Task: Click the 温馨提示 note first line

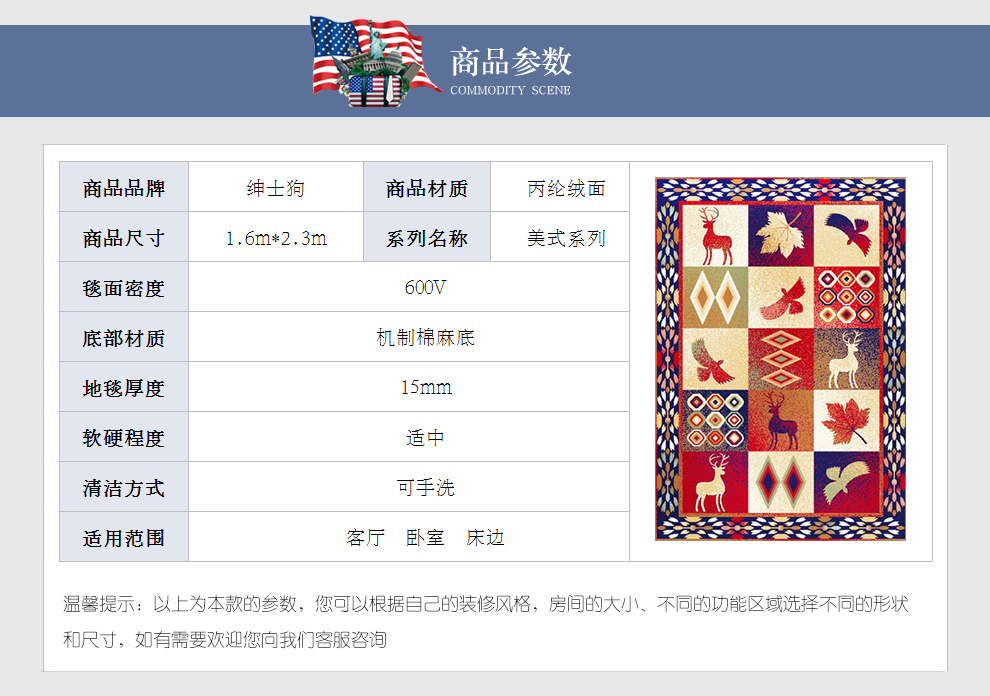Action: pyautogui.click(x=486, y=604)
